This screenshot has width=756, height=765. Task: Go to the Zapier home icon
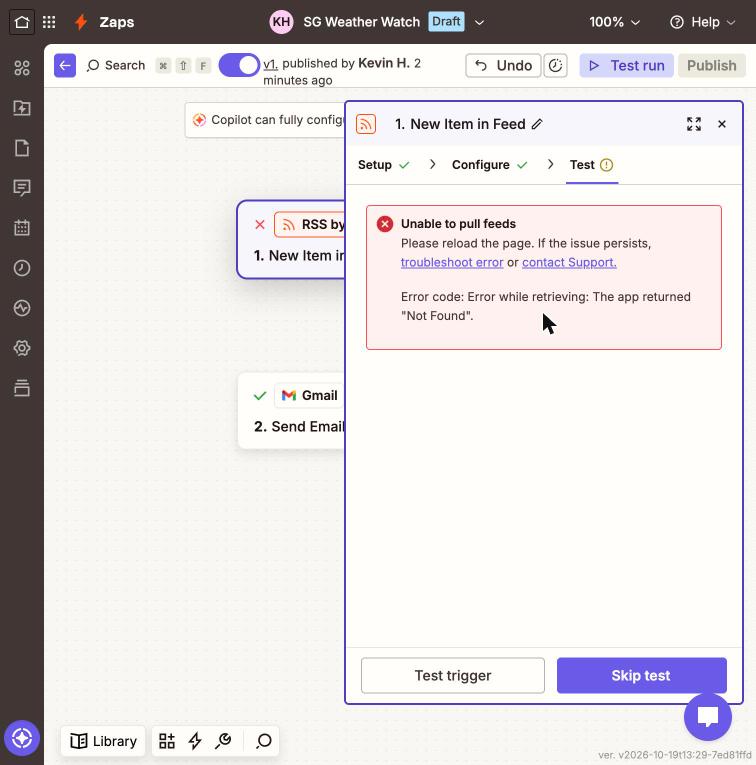[x=22, y=22]
